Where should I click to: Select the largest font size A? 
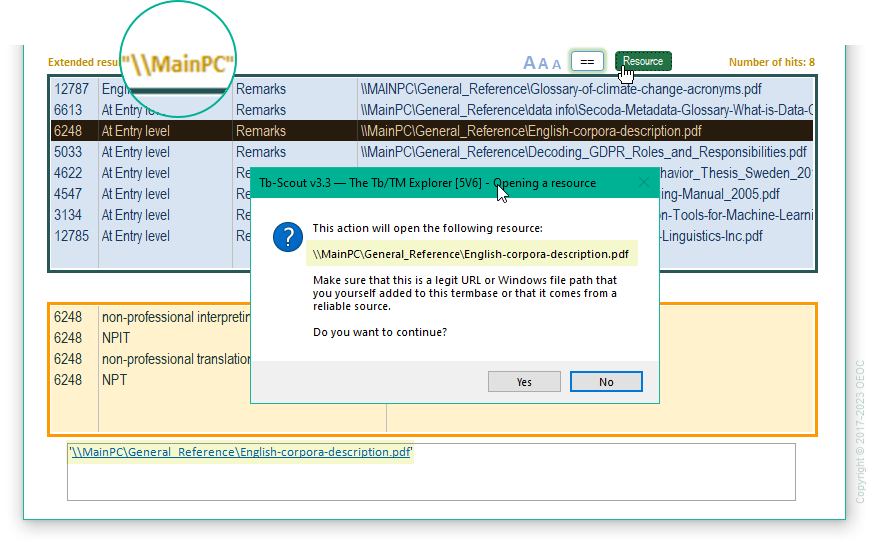(x=530, y=63)
